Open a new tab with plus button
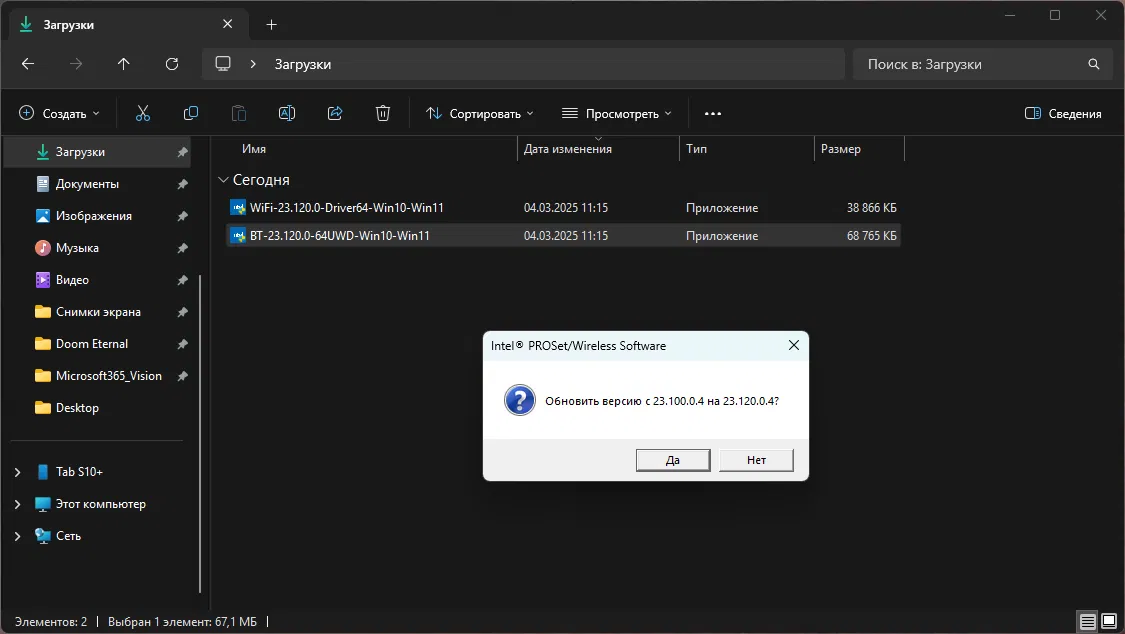The width and height of the screenshot is (1125, 634). pos(271,24)
